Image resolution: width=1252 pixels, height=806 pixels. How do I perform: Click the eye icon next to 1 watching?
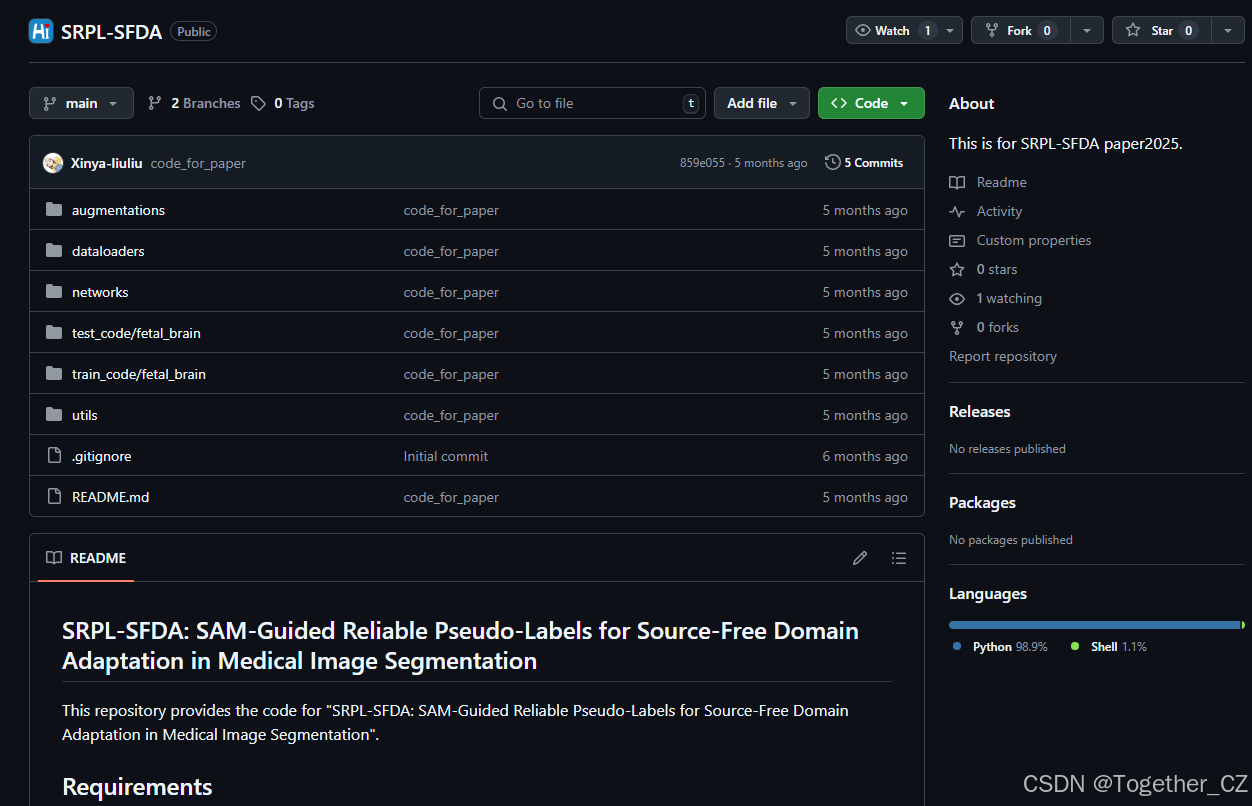[x=957, y=298]
